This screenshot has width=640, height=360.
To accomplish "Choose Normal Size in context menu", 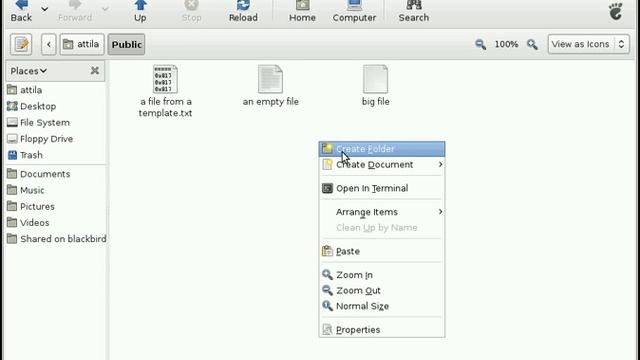I will (x=382, y=306).
